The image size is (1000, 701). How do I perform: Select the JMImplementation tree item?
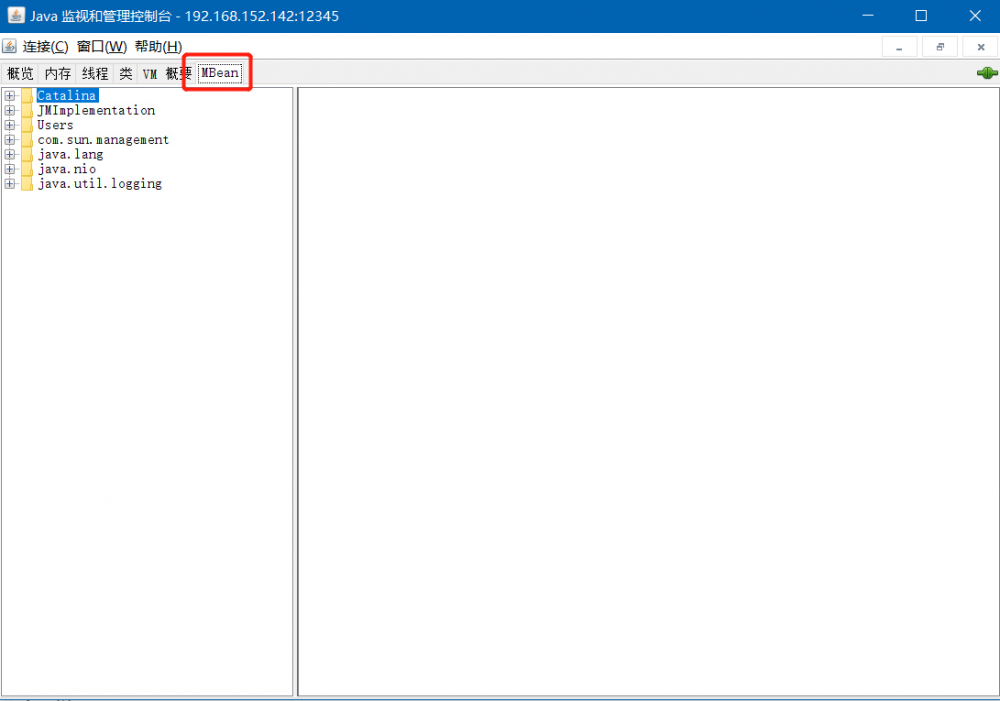[96, 110]
